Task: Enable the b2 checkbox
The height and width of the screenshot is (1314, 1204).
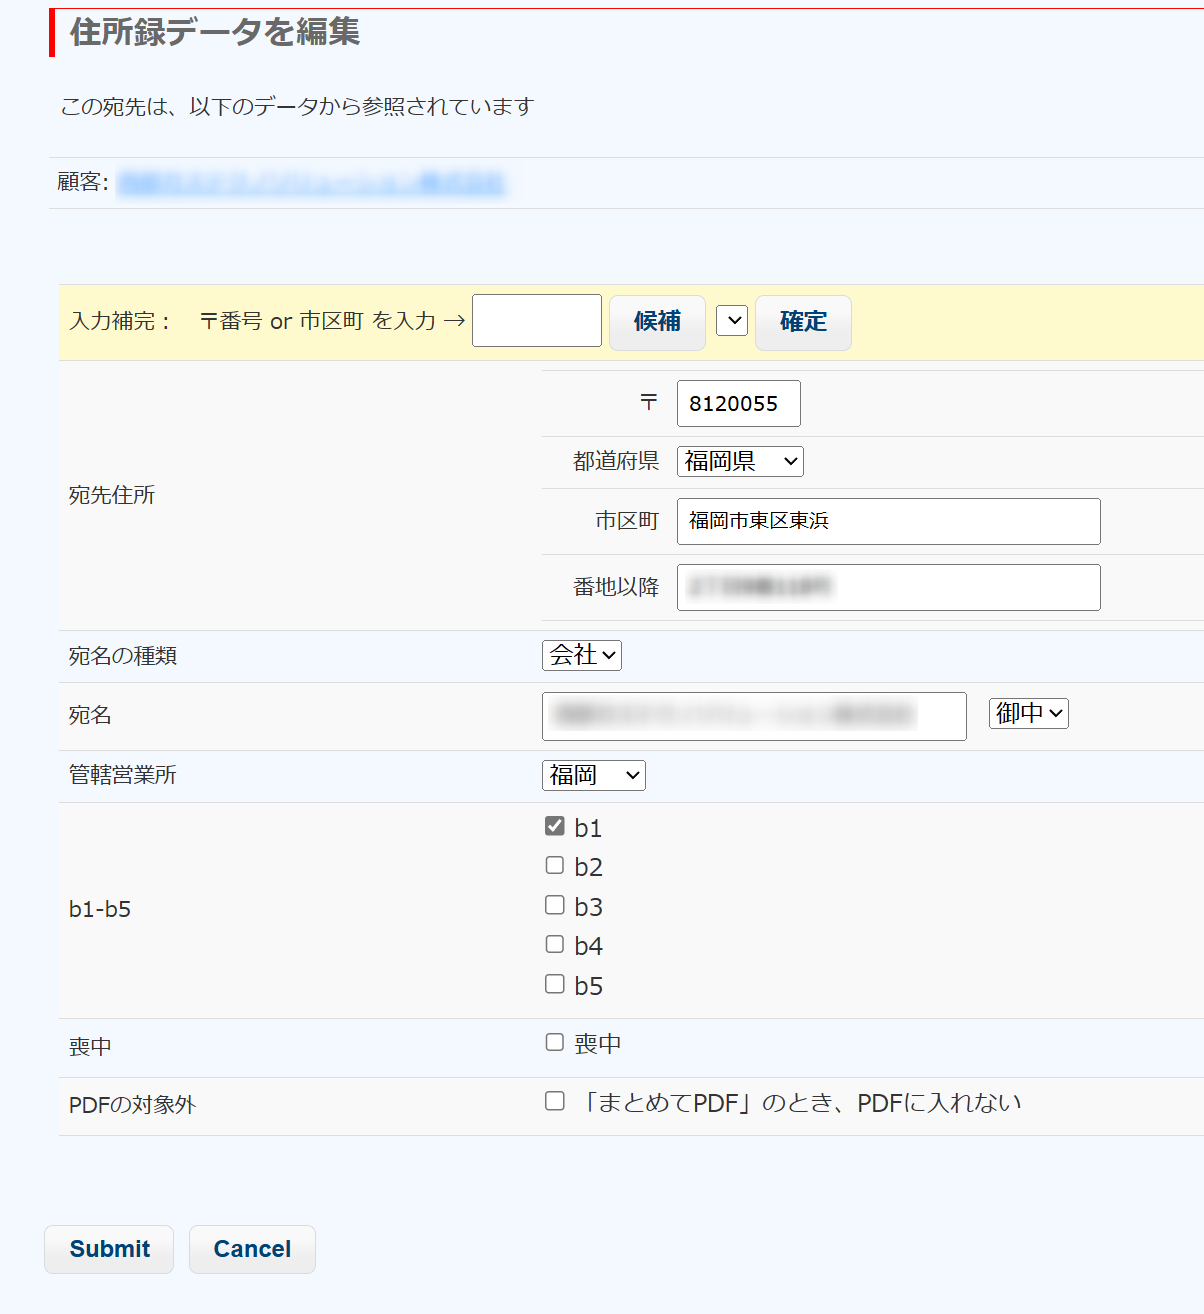Action: click(x=555, y=865)
